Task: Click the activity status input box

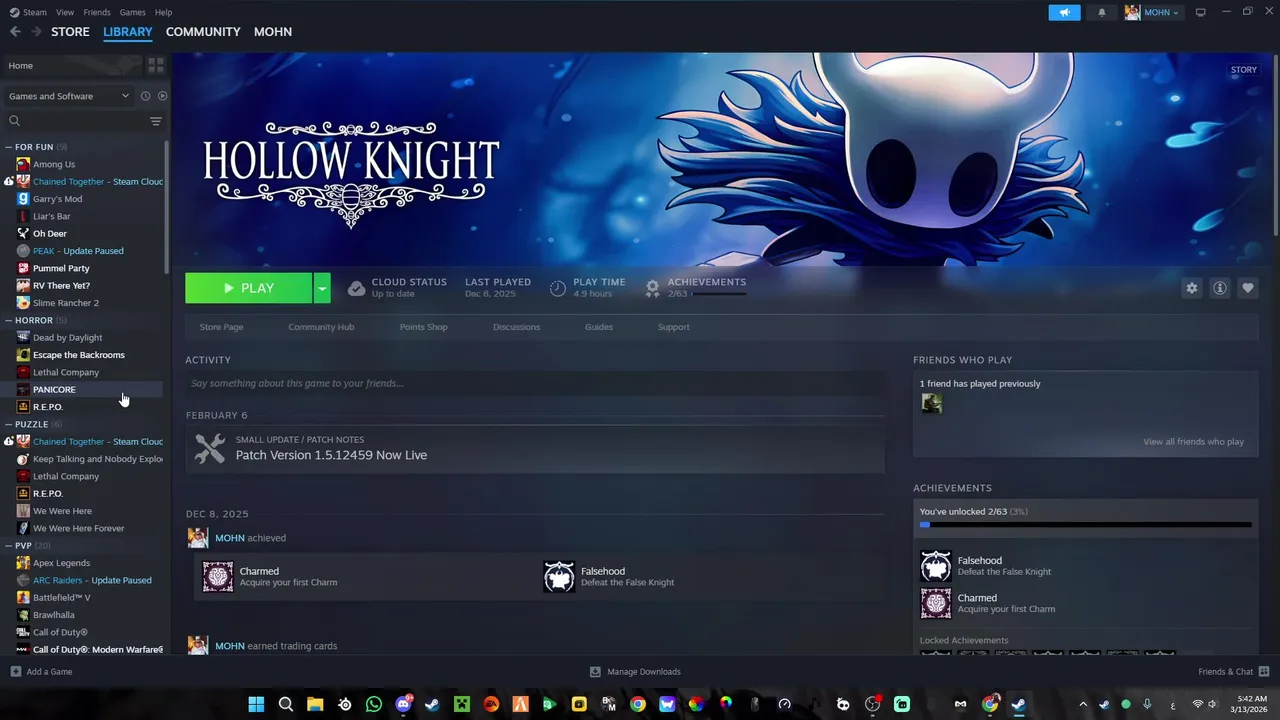Action: tap(535, 383)
